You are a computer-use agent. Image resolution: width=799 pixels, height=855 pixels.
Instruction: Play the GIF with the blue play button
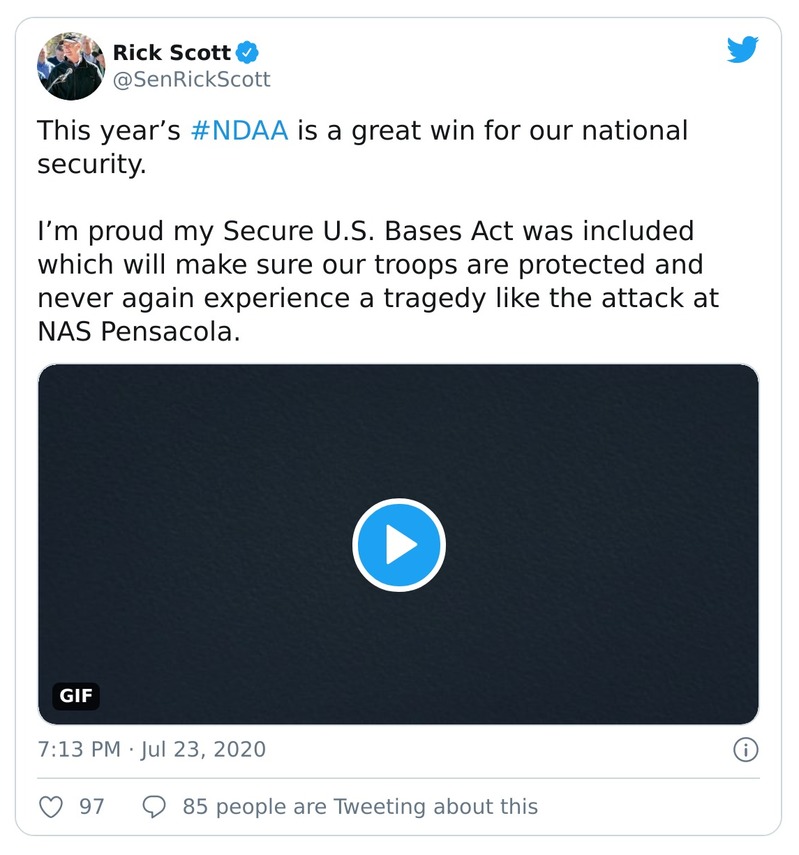(x=399, y=545)
